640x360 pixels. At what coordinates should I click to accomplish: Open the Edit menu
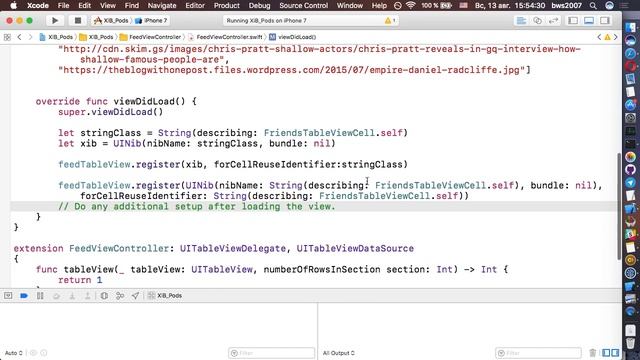pos(84,6)
